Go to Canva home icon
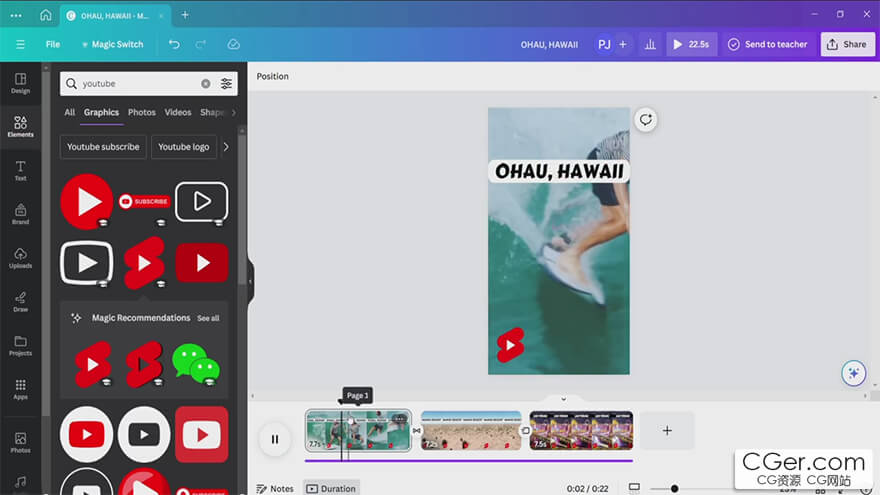This screenshot has width=880, height=495. pyautogui.click(x=45, y=15)
